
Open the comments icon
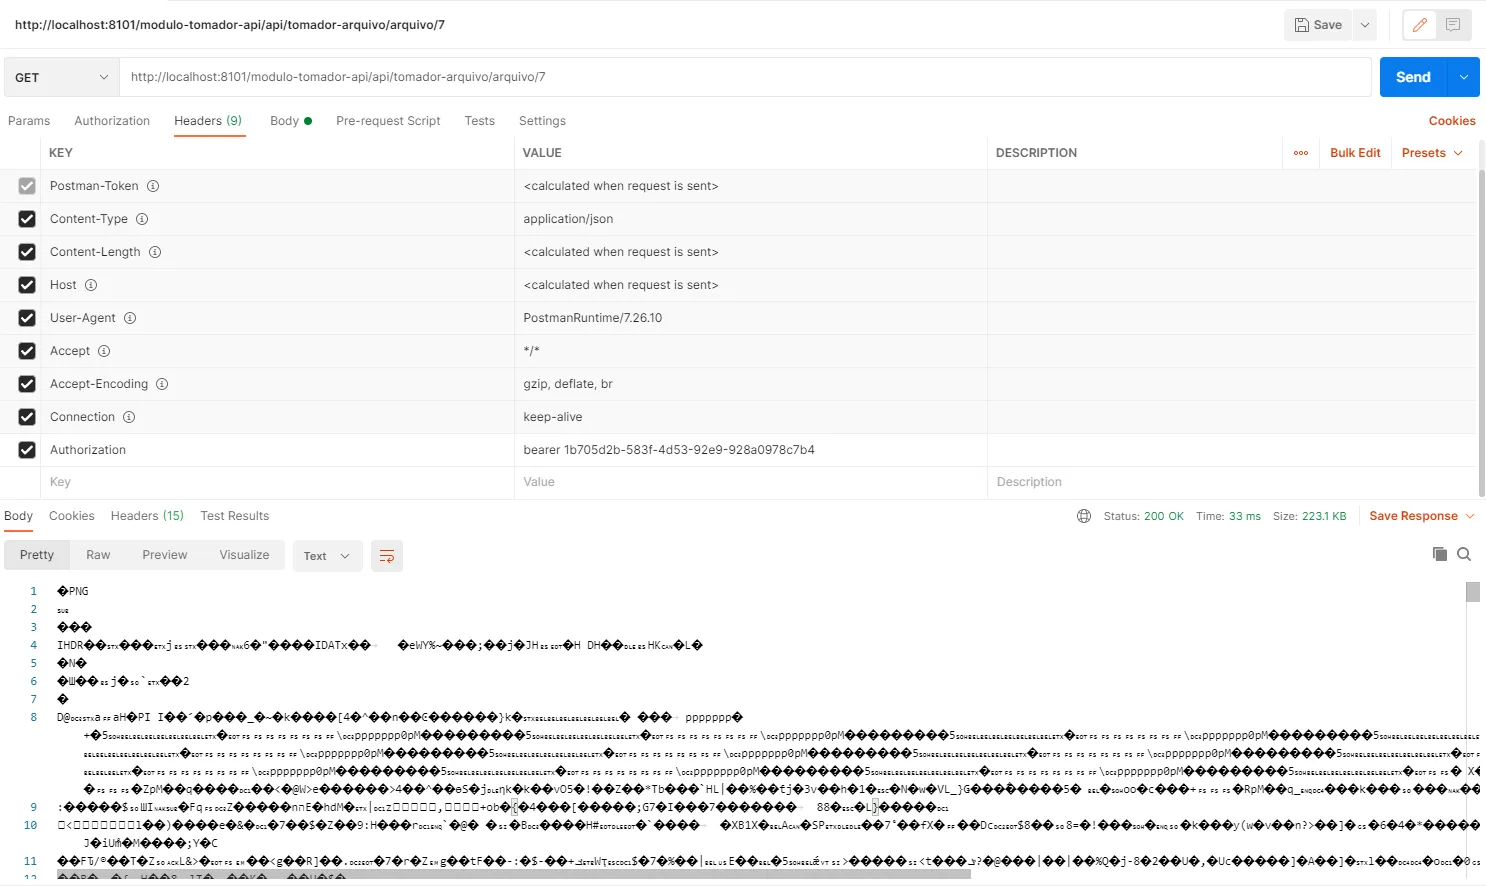pyautogui.click(x=1453, y=25)
